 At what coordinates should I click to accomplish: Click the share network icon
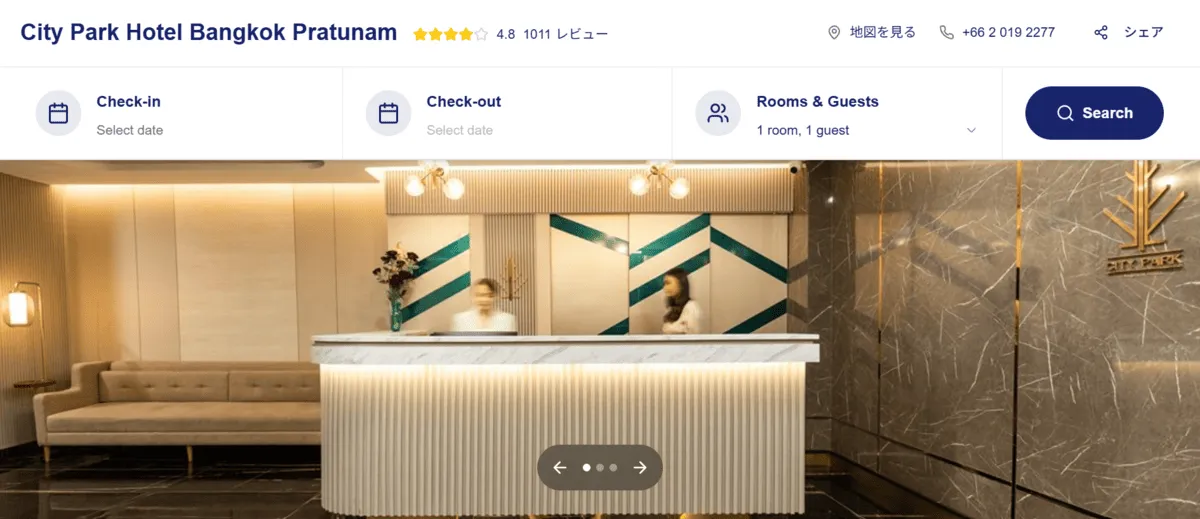tap(1101, 32)
